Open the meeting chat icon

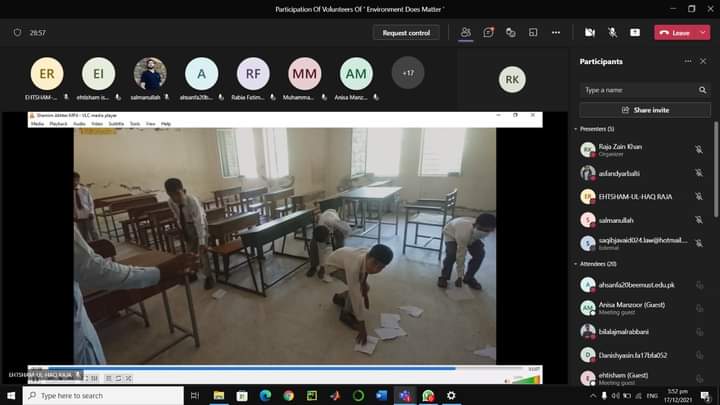(x=489, y=32)
